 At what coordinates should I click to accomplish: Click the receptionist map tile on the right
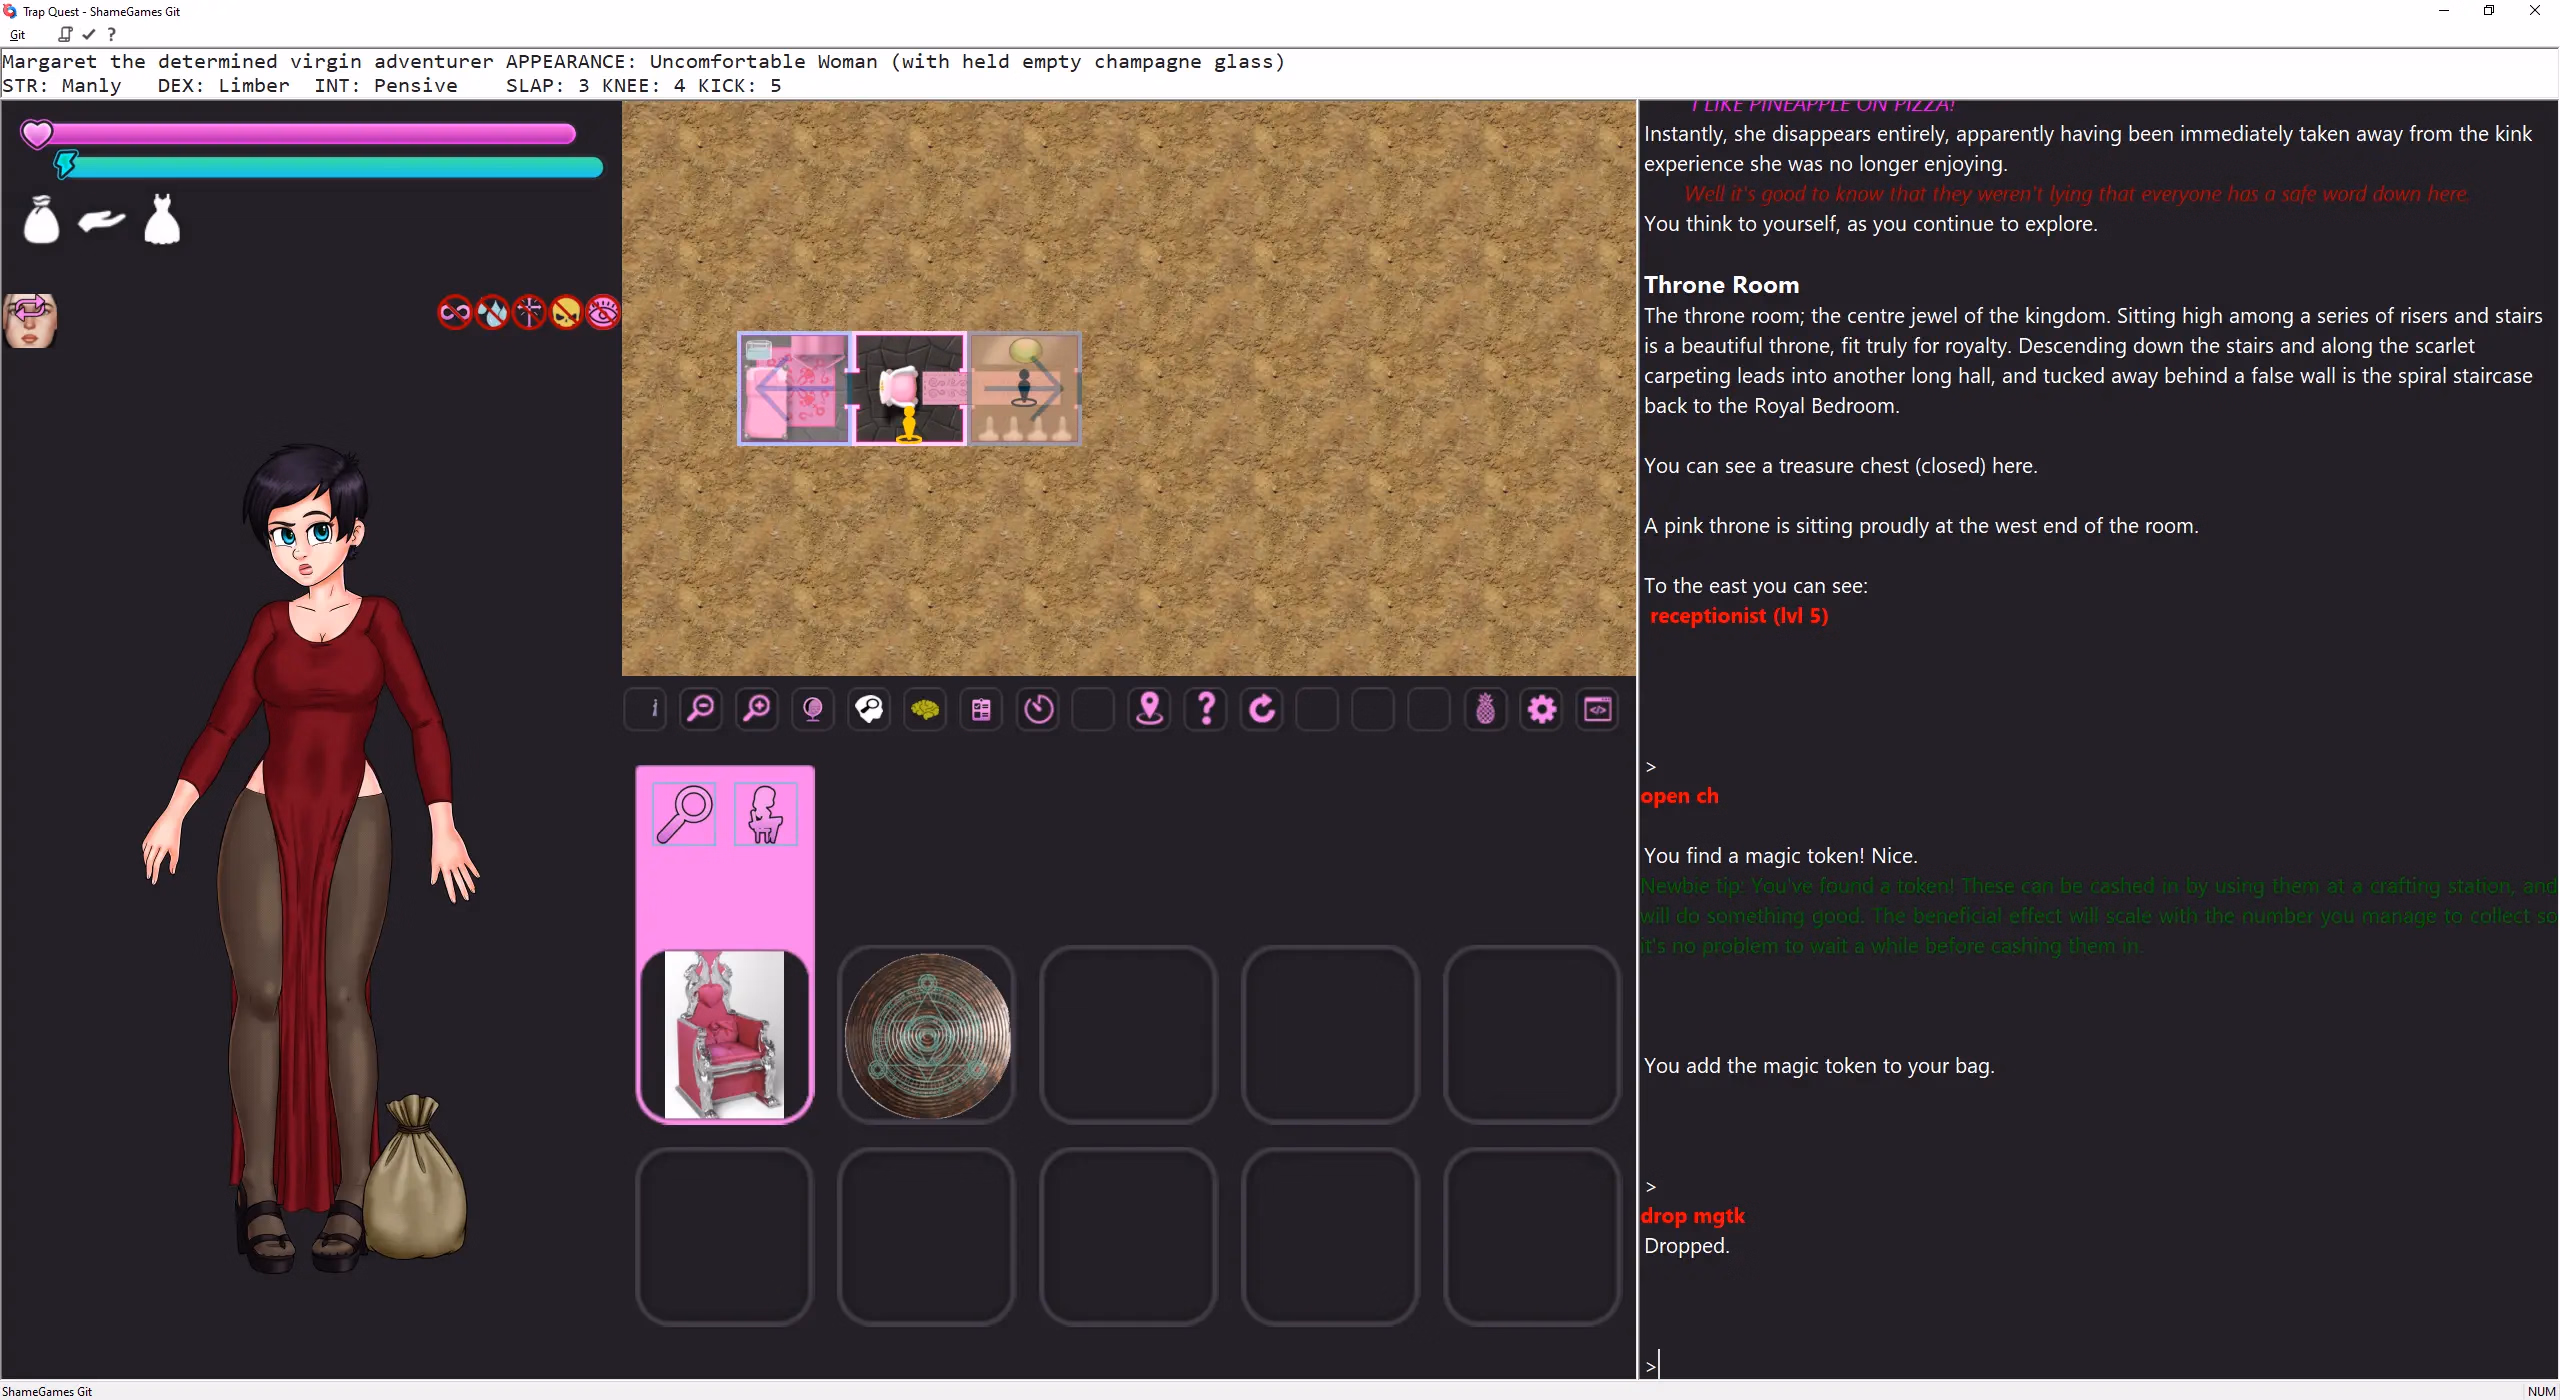point(1025,389)
